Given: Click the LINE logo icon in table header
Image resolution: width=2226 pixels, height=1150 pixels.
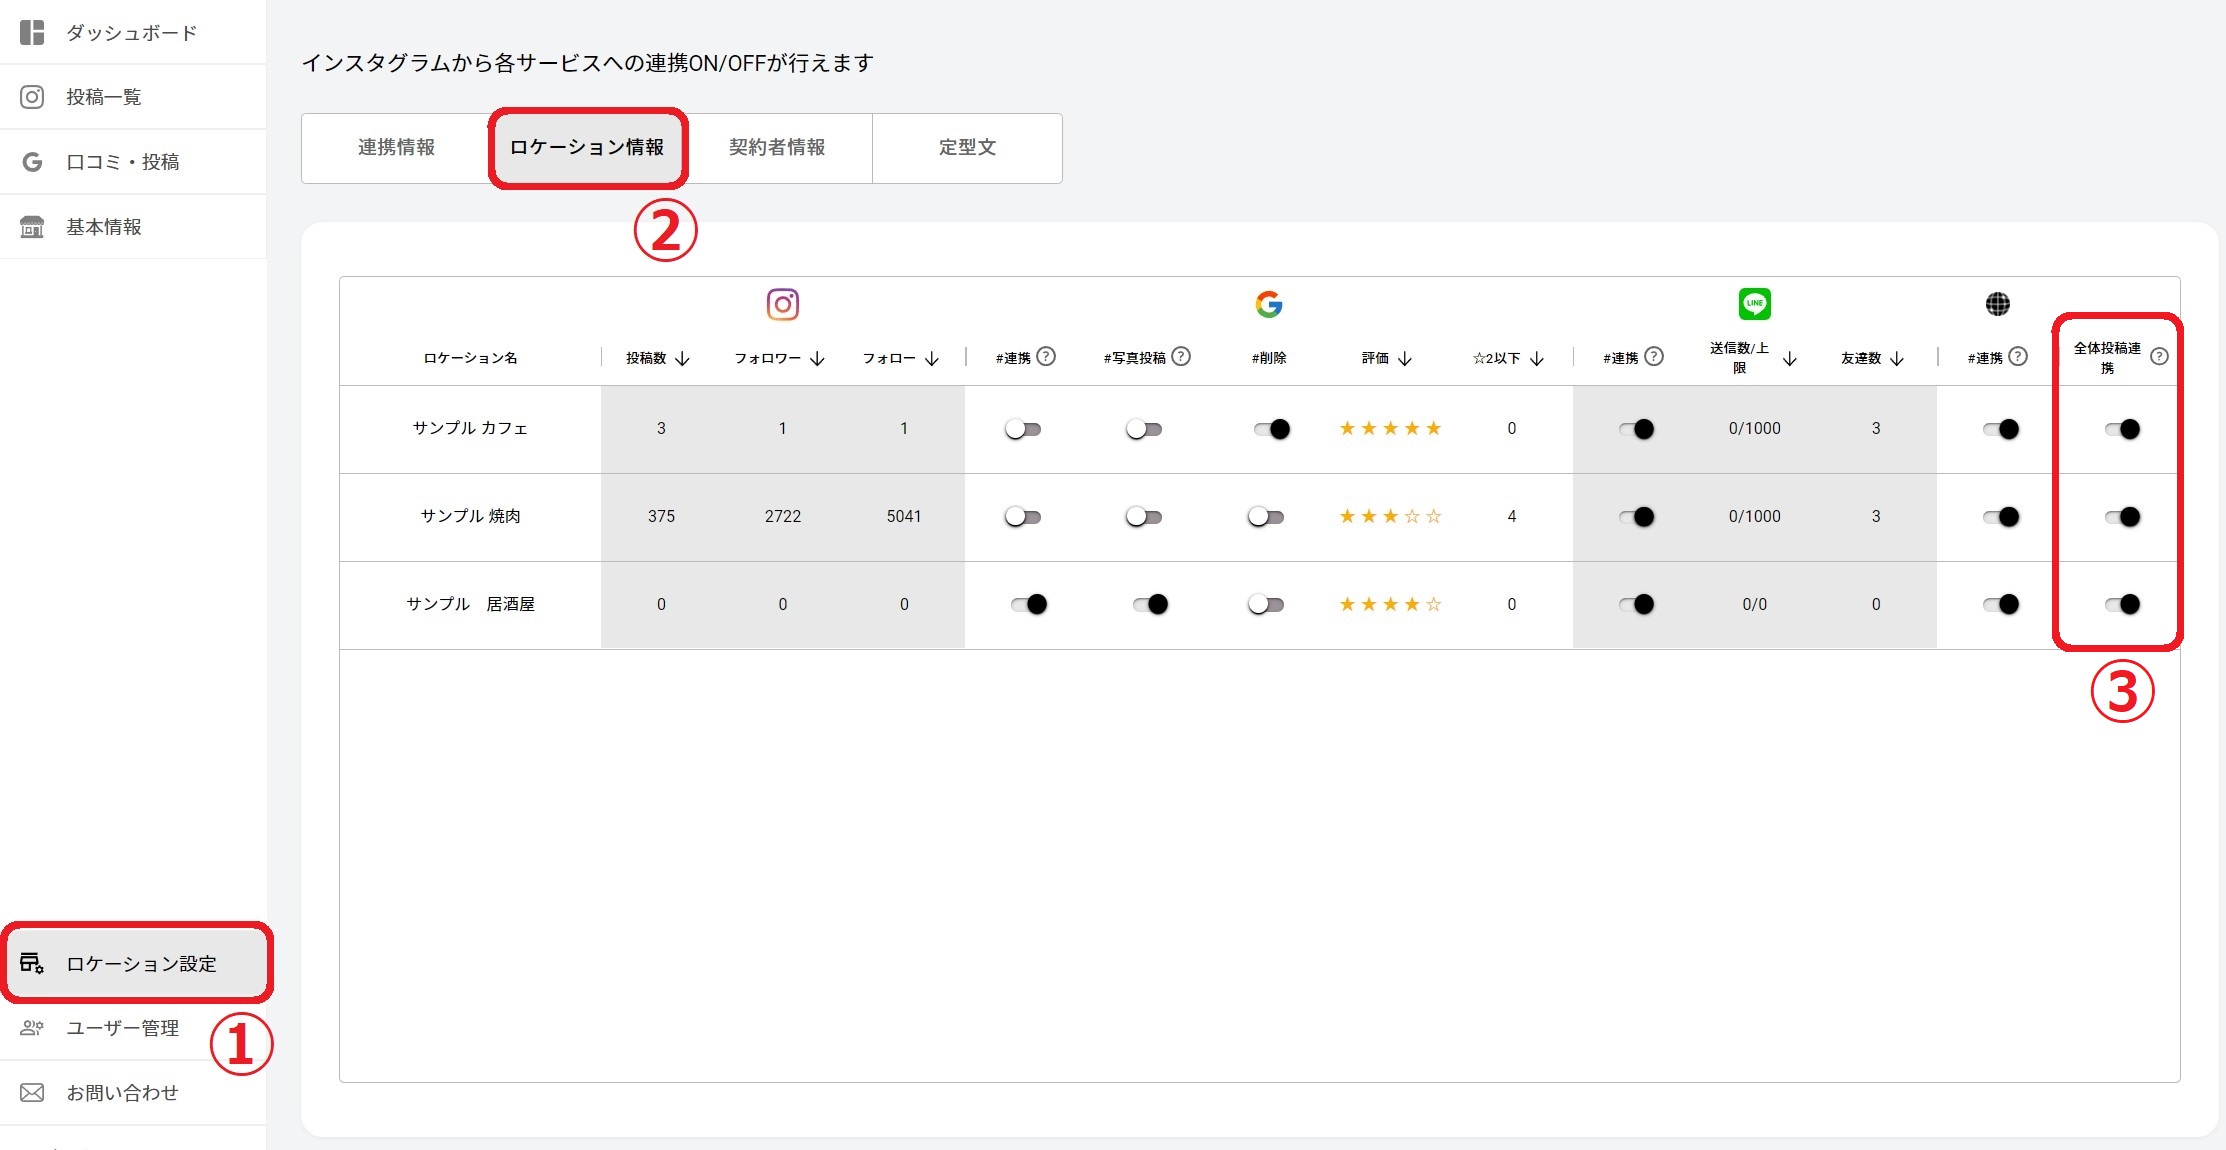Looking at the screenshot, I should pyautogui.click(x=1754, y=304).
